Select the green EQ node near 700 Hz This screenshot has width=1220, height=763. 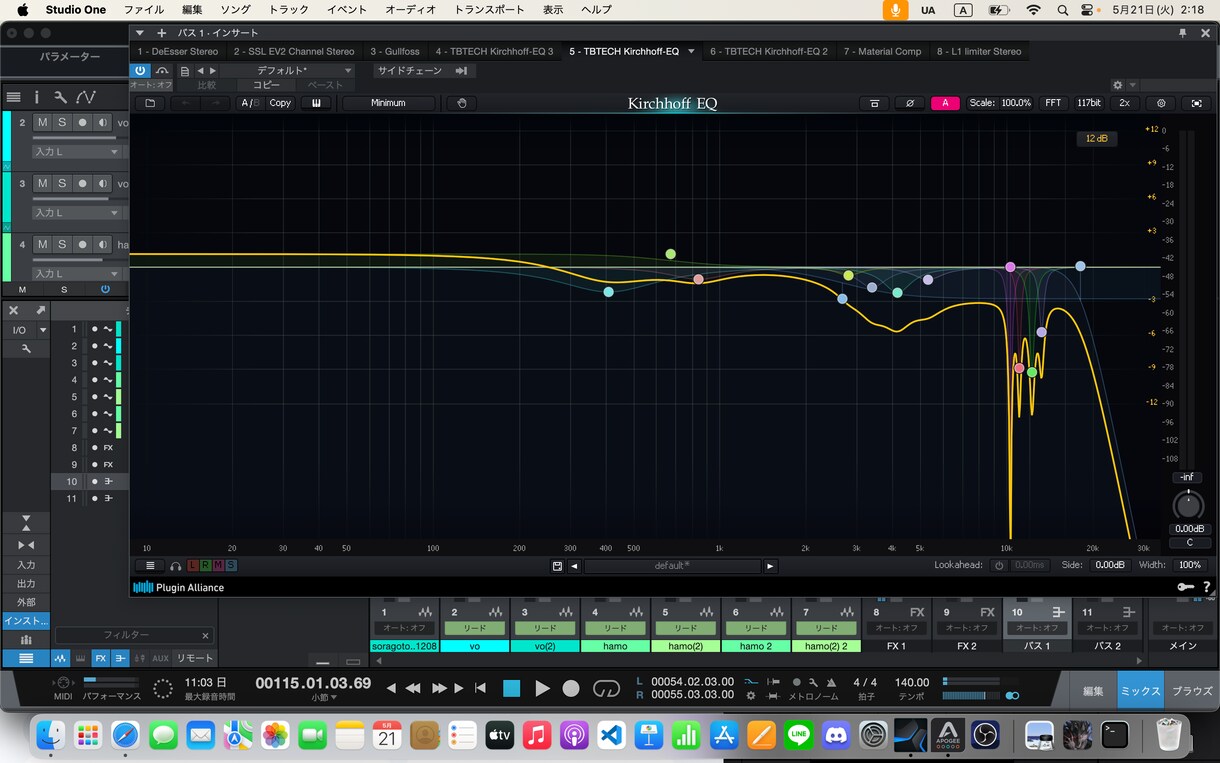tap(670, 254)
